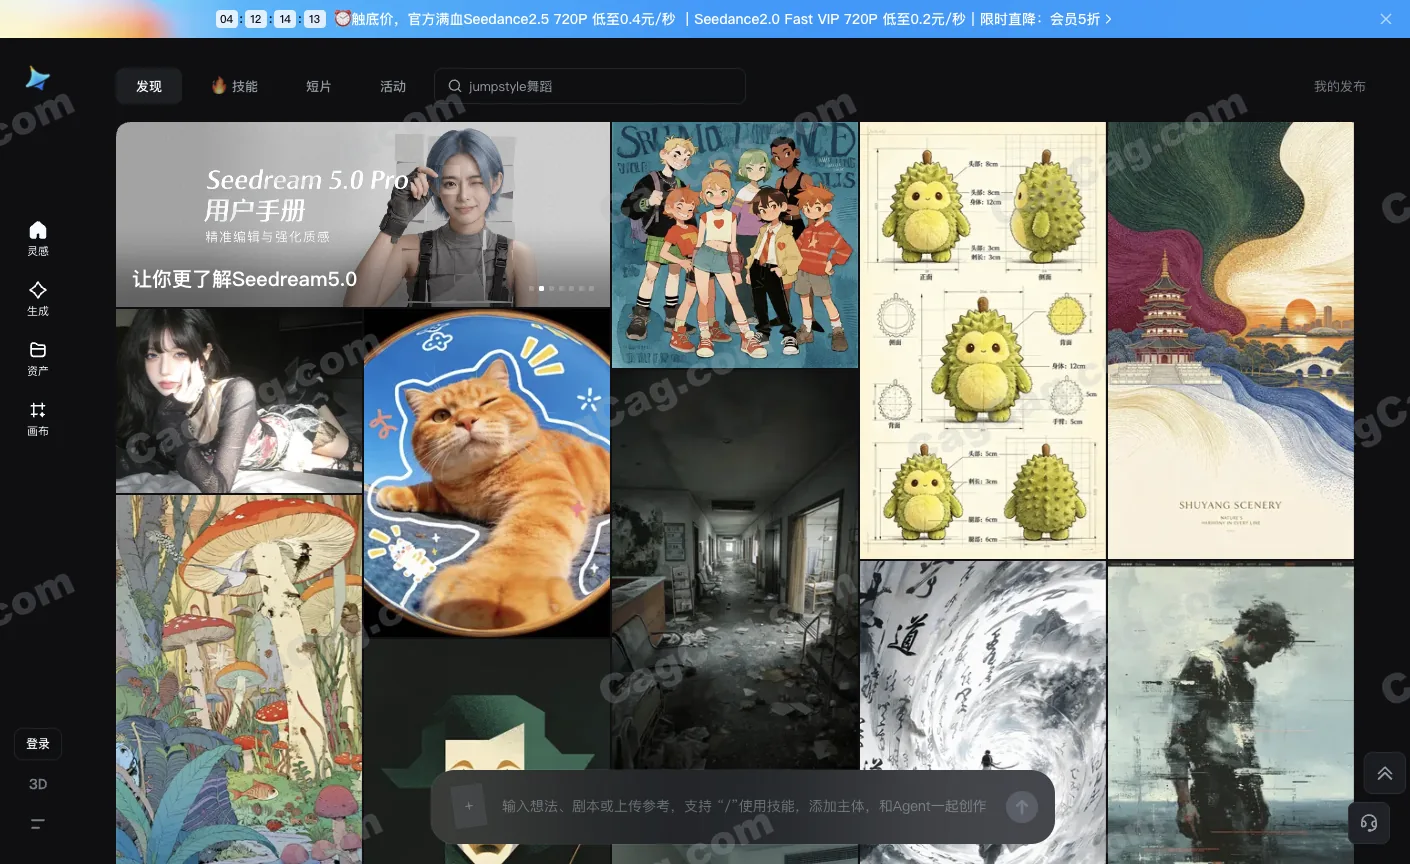Switch to the 发现 tab
The width and height of the screenshot is (1410, 864).
(149, 86)
